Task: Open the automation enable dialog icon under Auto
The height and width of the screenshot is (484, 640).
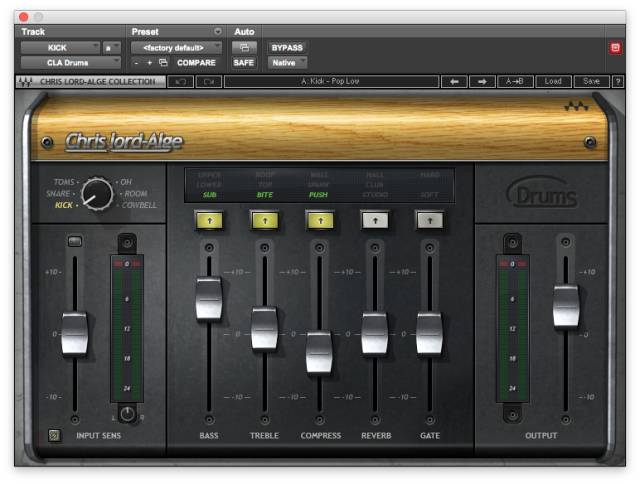Action: (x=244, y=48)
